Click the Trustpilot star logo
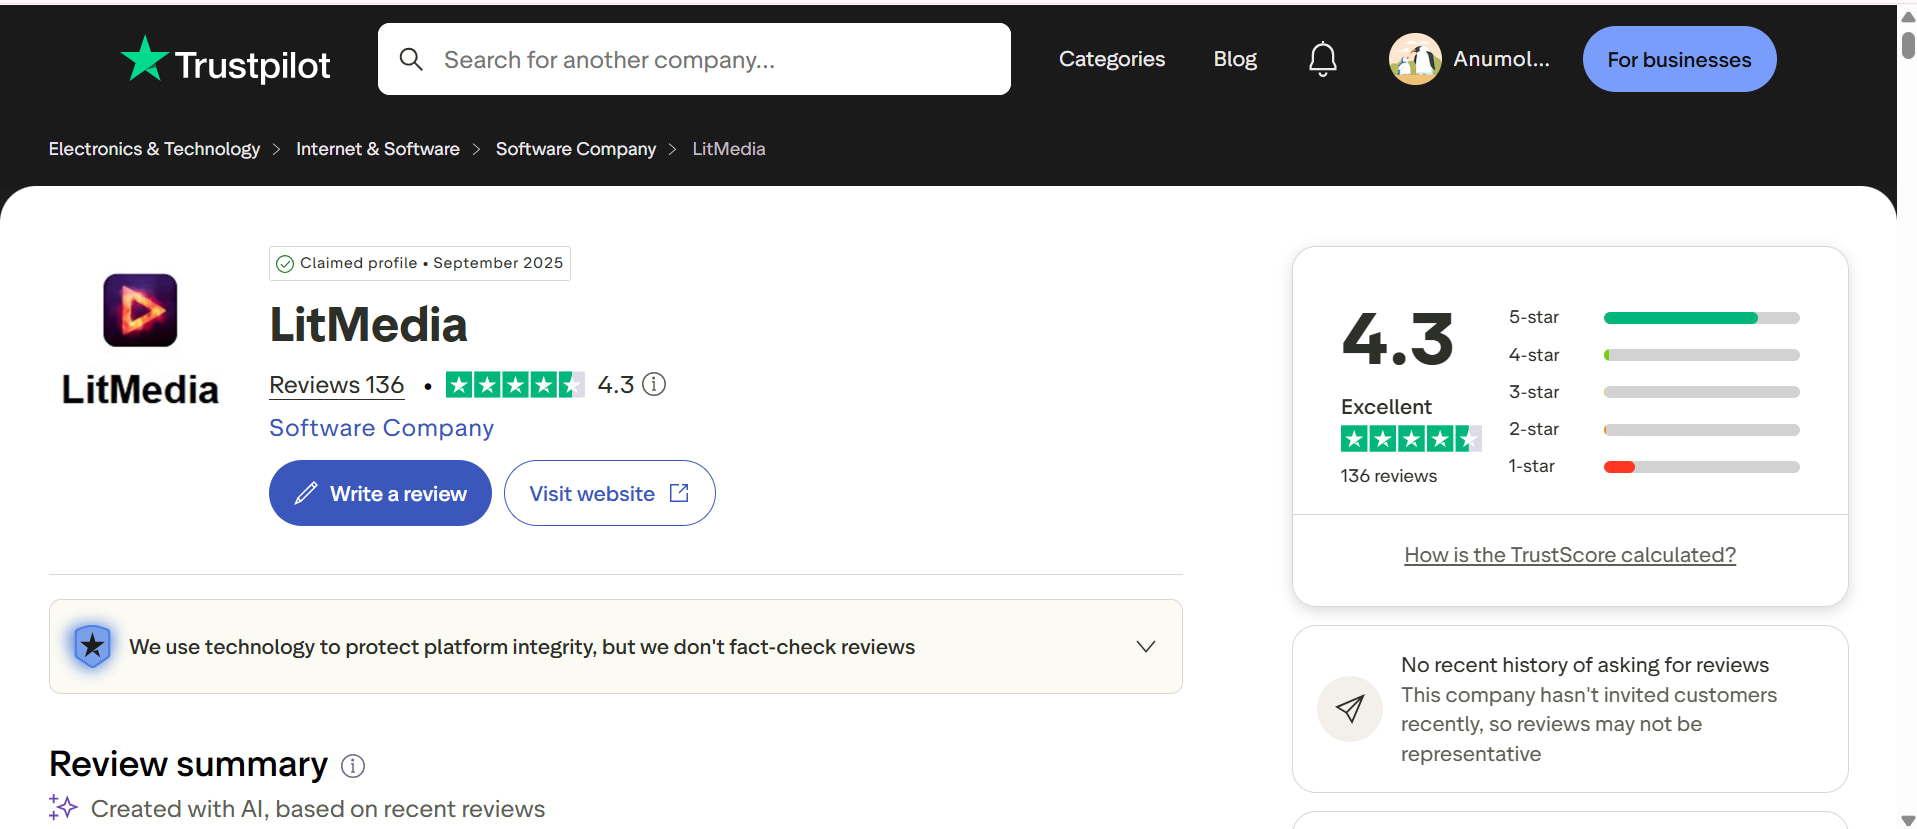This screenshot has height=829, width=1917. pos(144,59)
